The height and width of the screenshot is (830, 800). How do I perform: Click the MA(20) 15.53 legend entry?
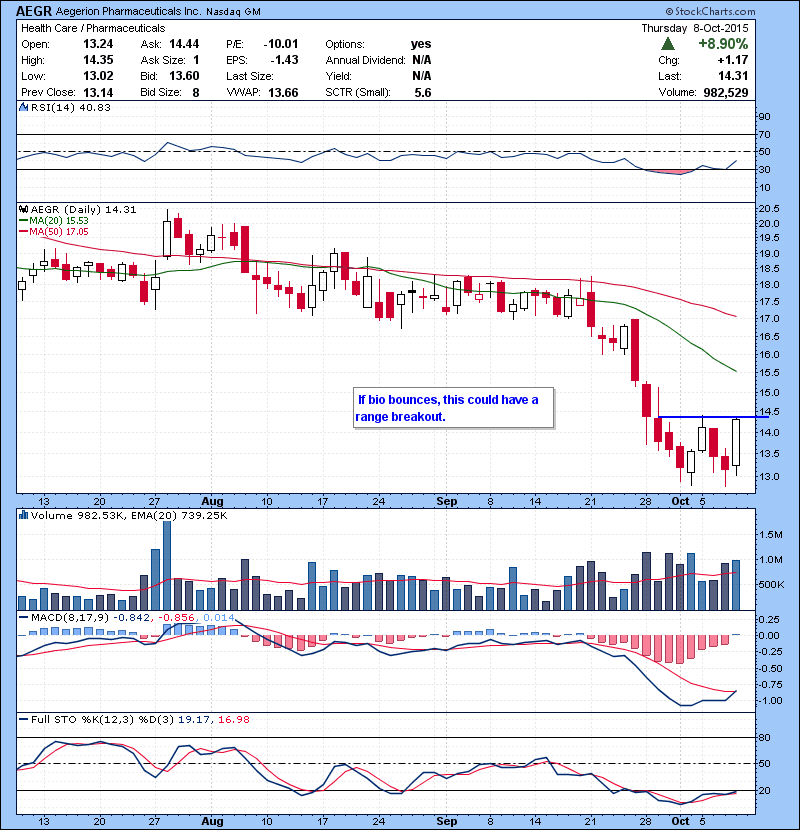tap(53, 221)
